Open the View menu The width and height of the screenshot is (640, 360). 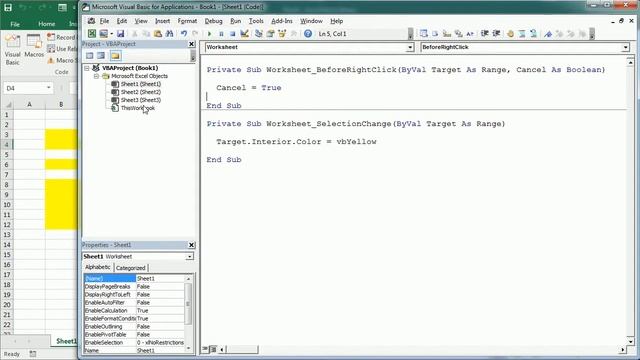141,21
